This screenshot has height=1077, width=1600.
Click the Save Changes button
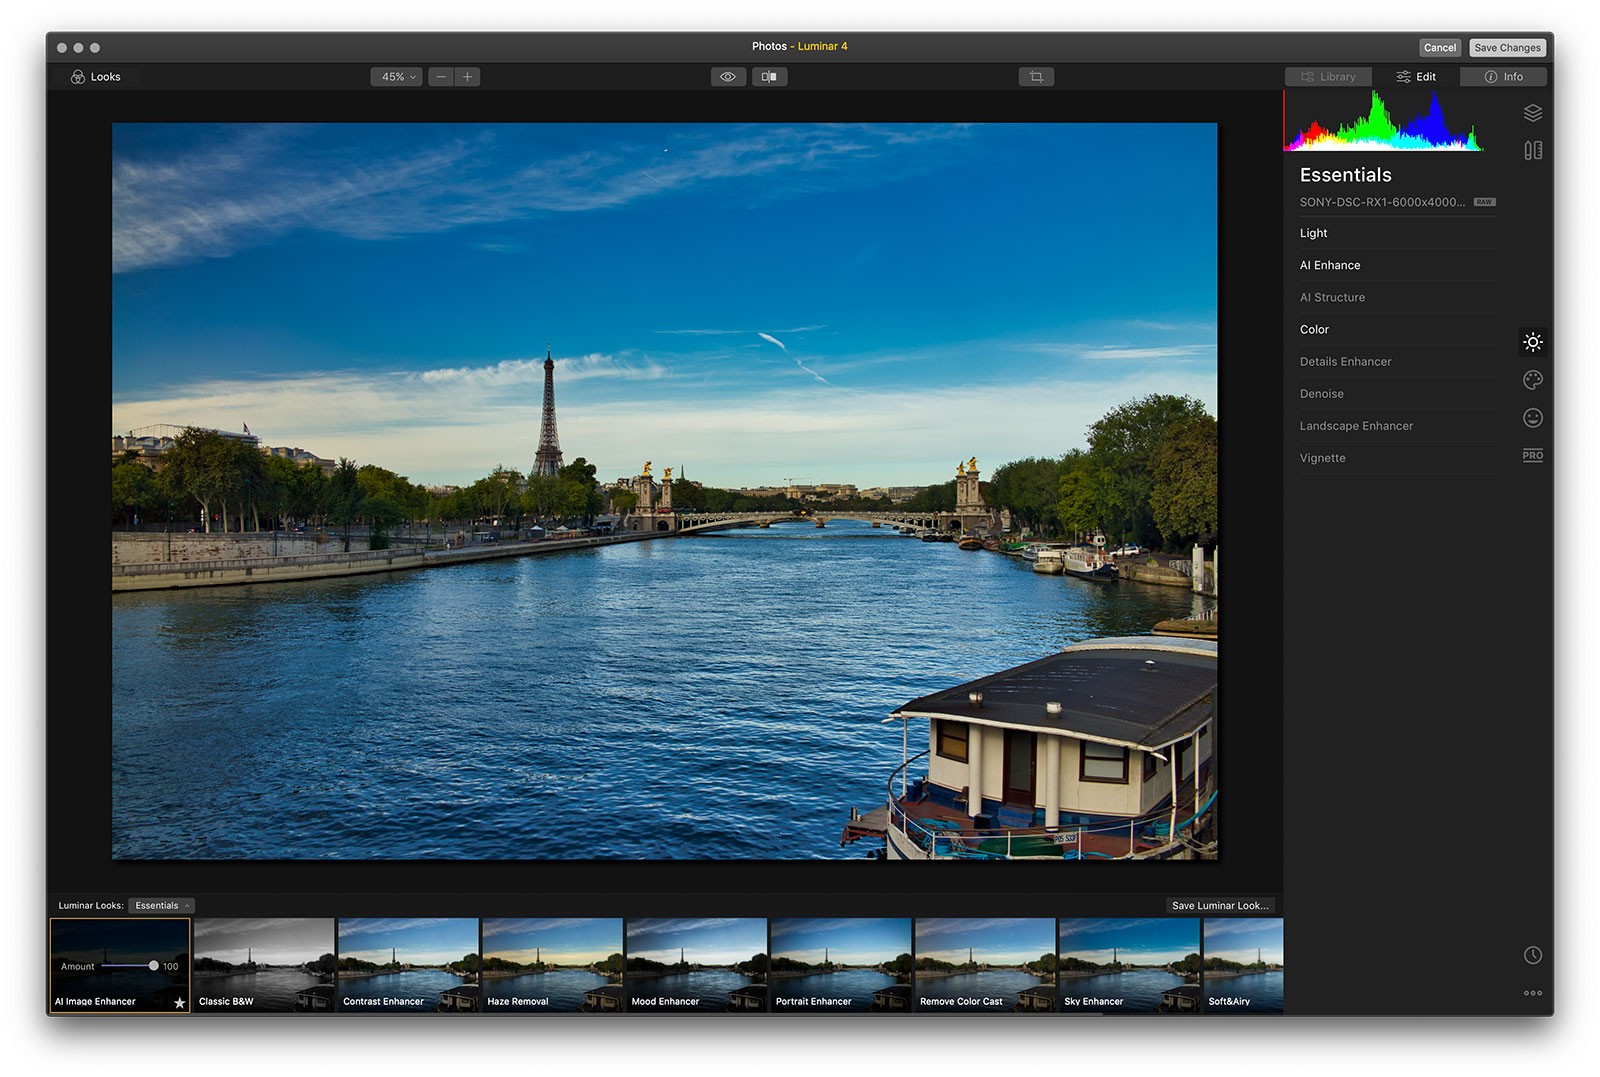(x=1507, y=48)
